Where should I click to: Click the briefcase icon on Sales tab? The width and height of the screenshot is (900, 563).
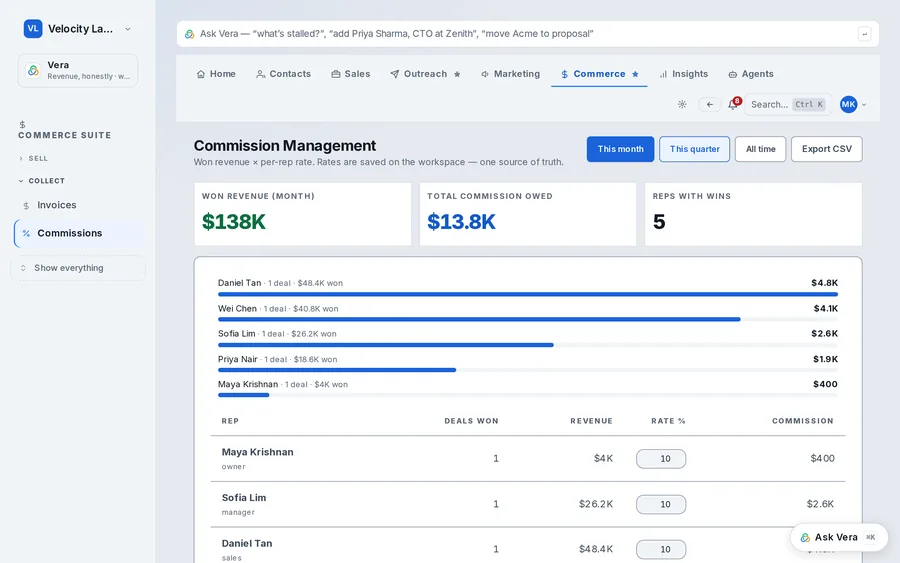coord(336,74)
